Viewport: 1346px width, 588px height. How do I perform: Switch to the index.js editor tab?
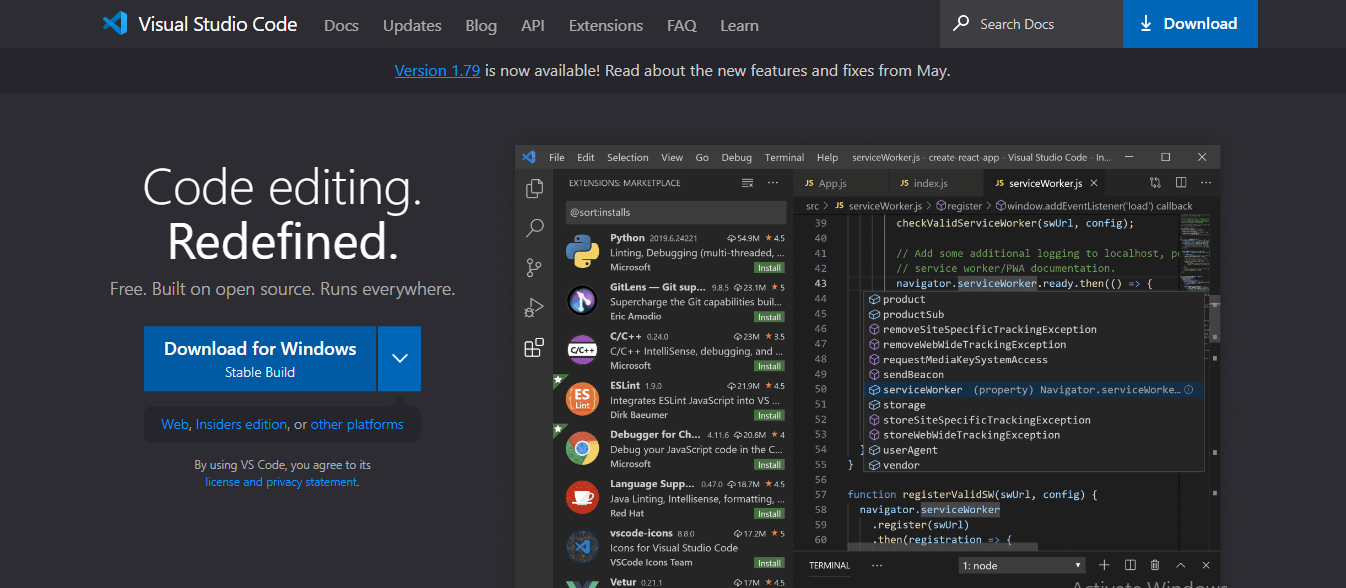point(930,184)
